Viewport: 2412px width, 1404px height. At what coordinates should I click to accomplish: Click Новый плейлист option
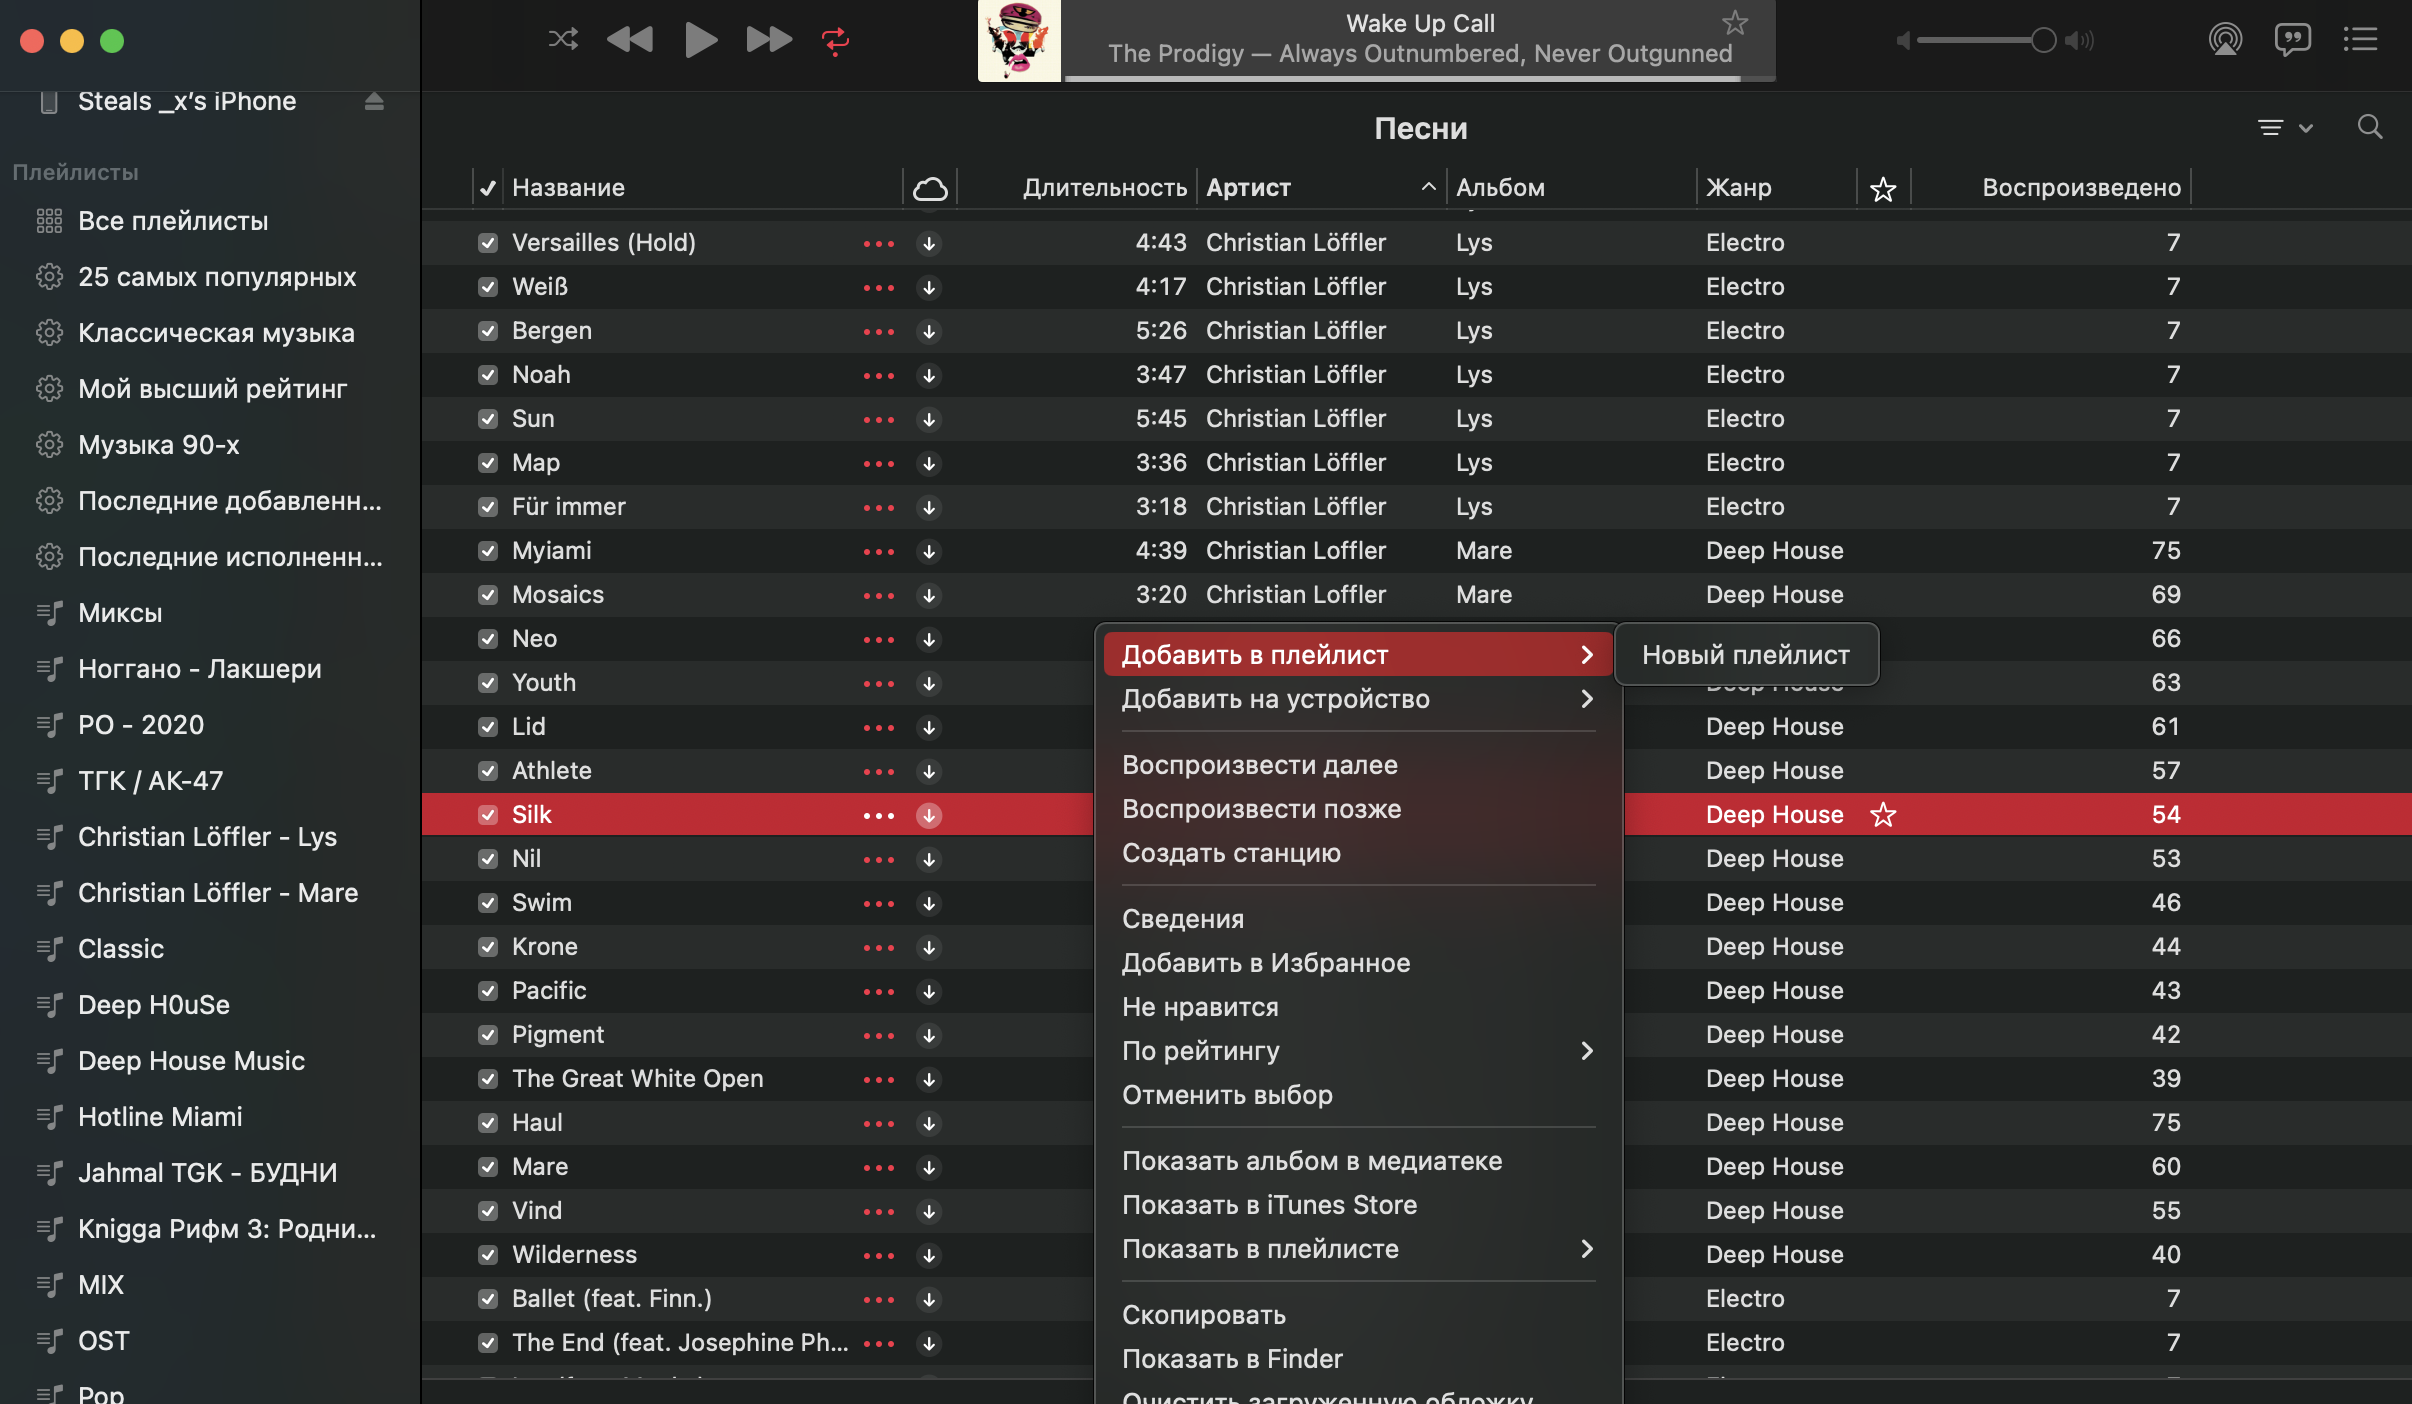coord(1745,655)
